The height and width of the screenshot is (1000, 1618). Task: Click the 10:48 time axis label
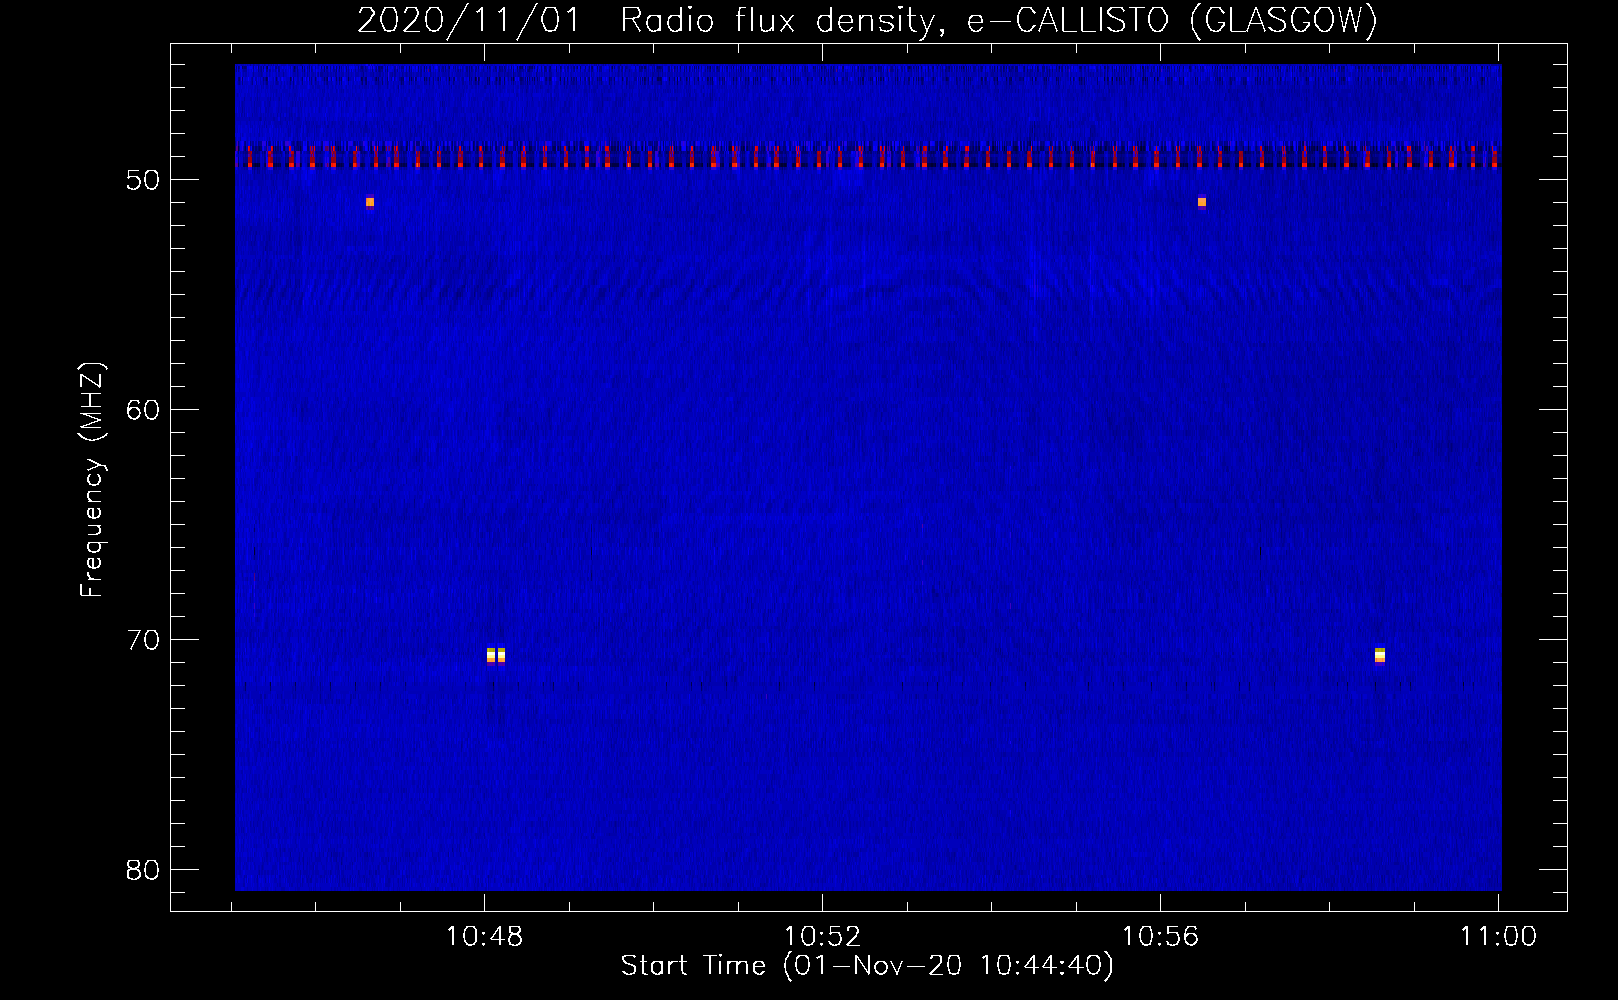tap(484, 937)
